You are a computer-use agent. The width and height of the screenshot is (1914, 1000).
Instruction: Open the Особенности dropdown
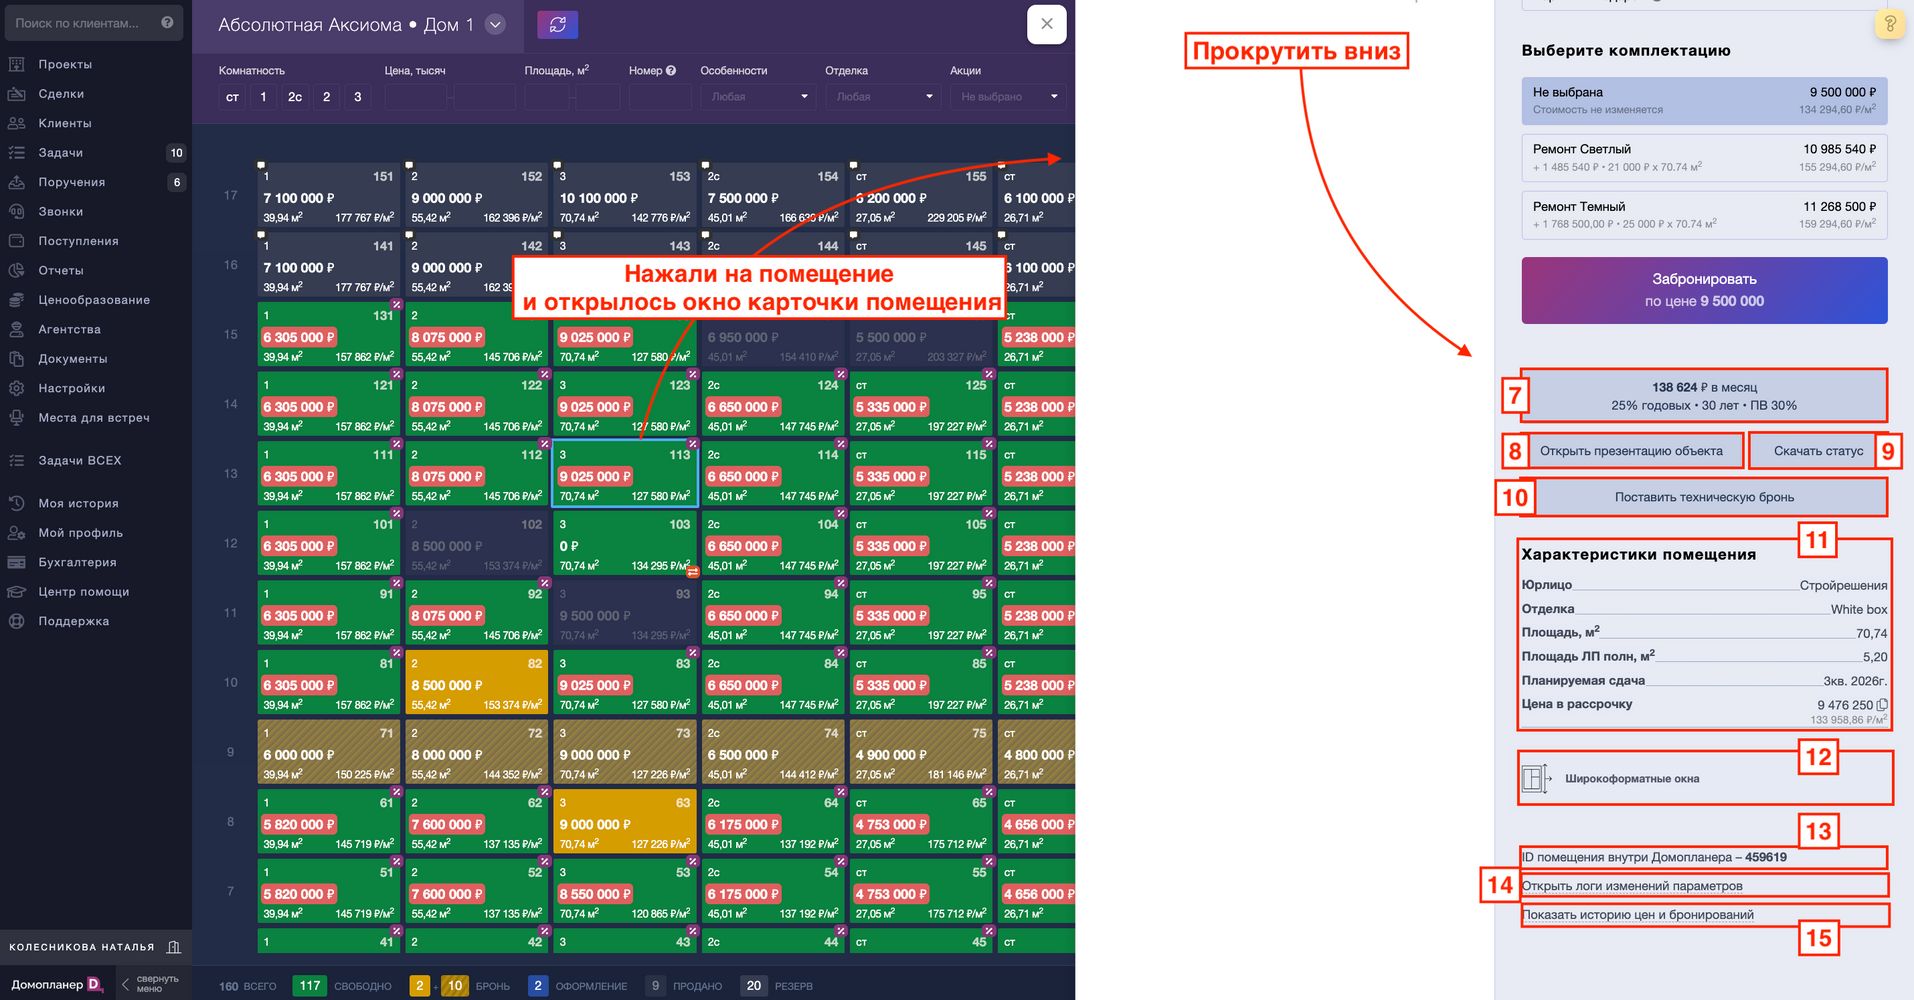[758, 97]
